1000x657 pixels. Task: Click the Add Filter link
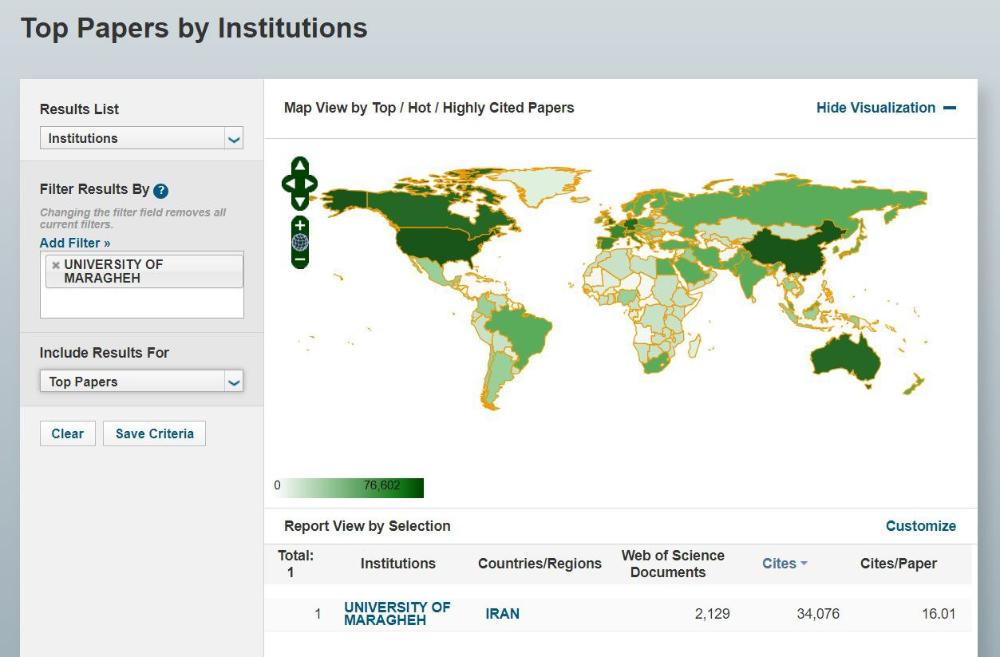75,243
